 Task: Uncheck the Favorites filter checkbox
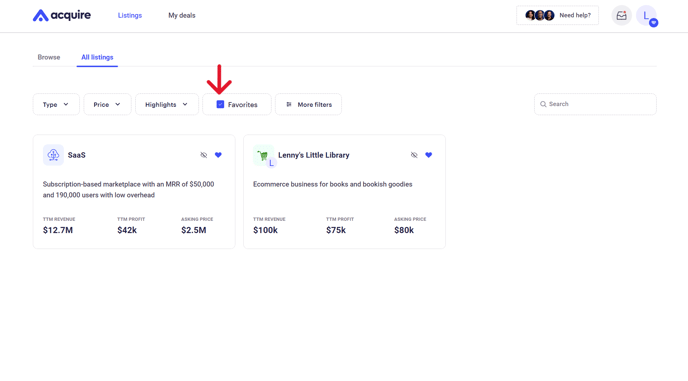pyautogui.click(x=220, y=104)
